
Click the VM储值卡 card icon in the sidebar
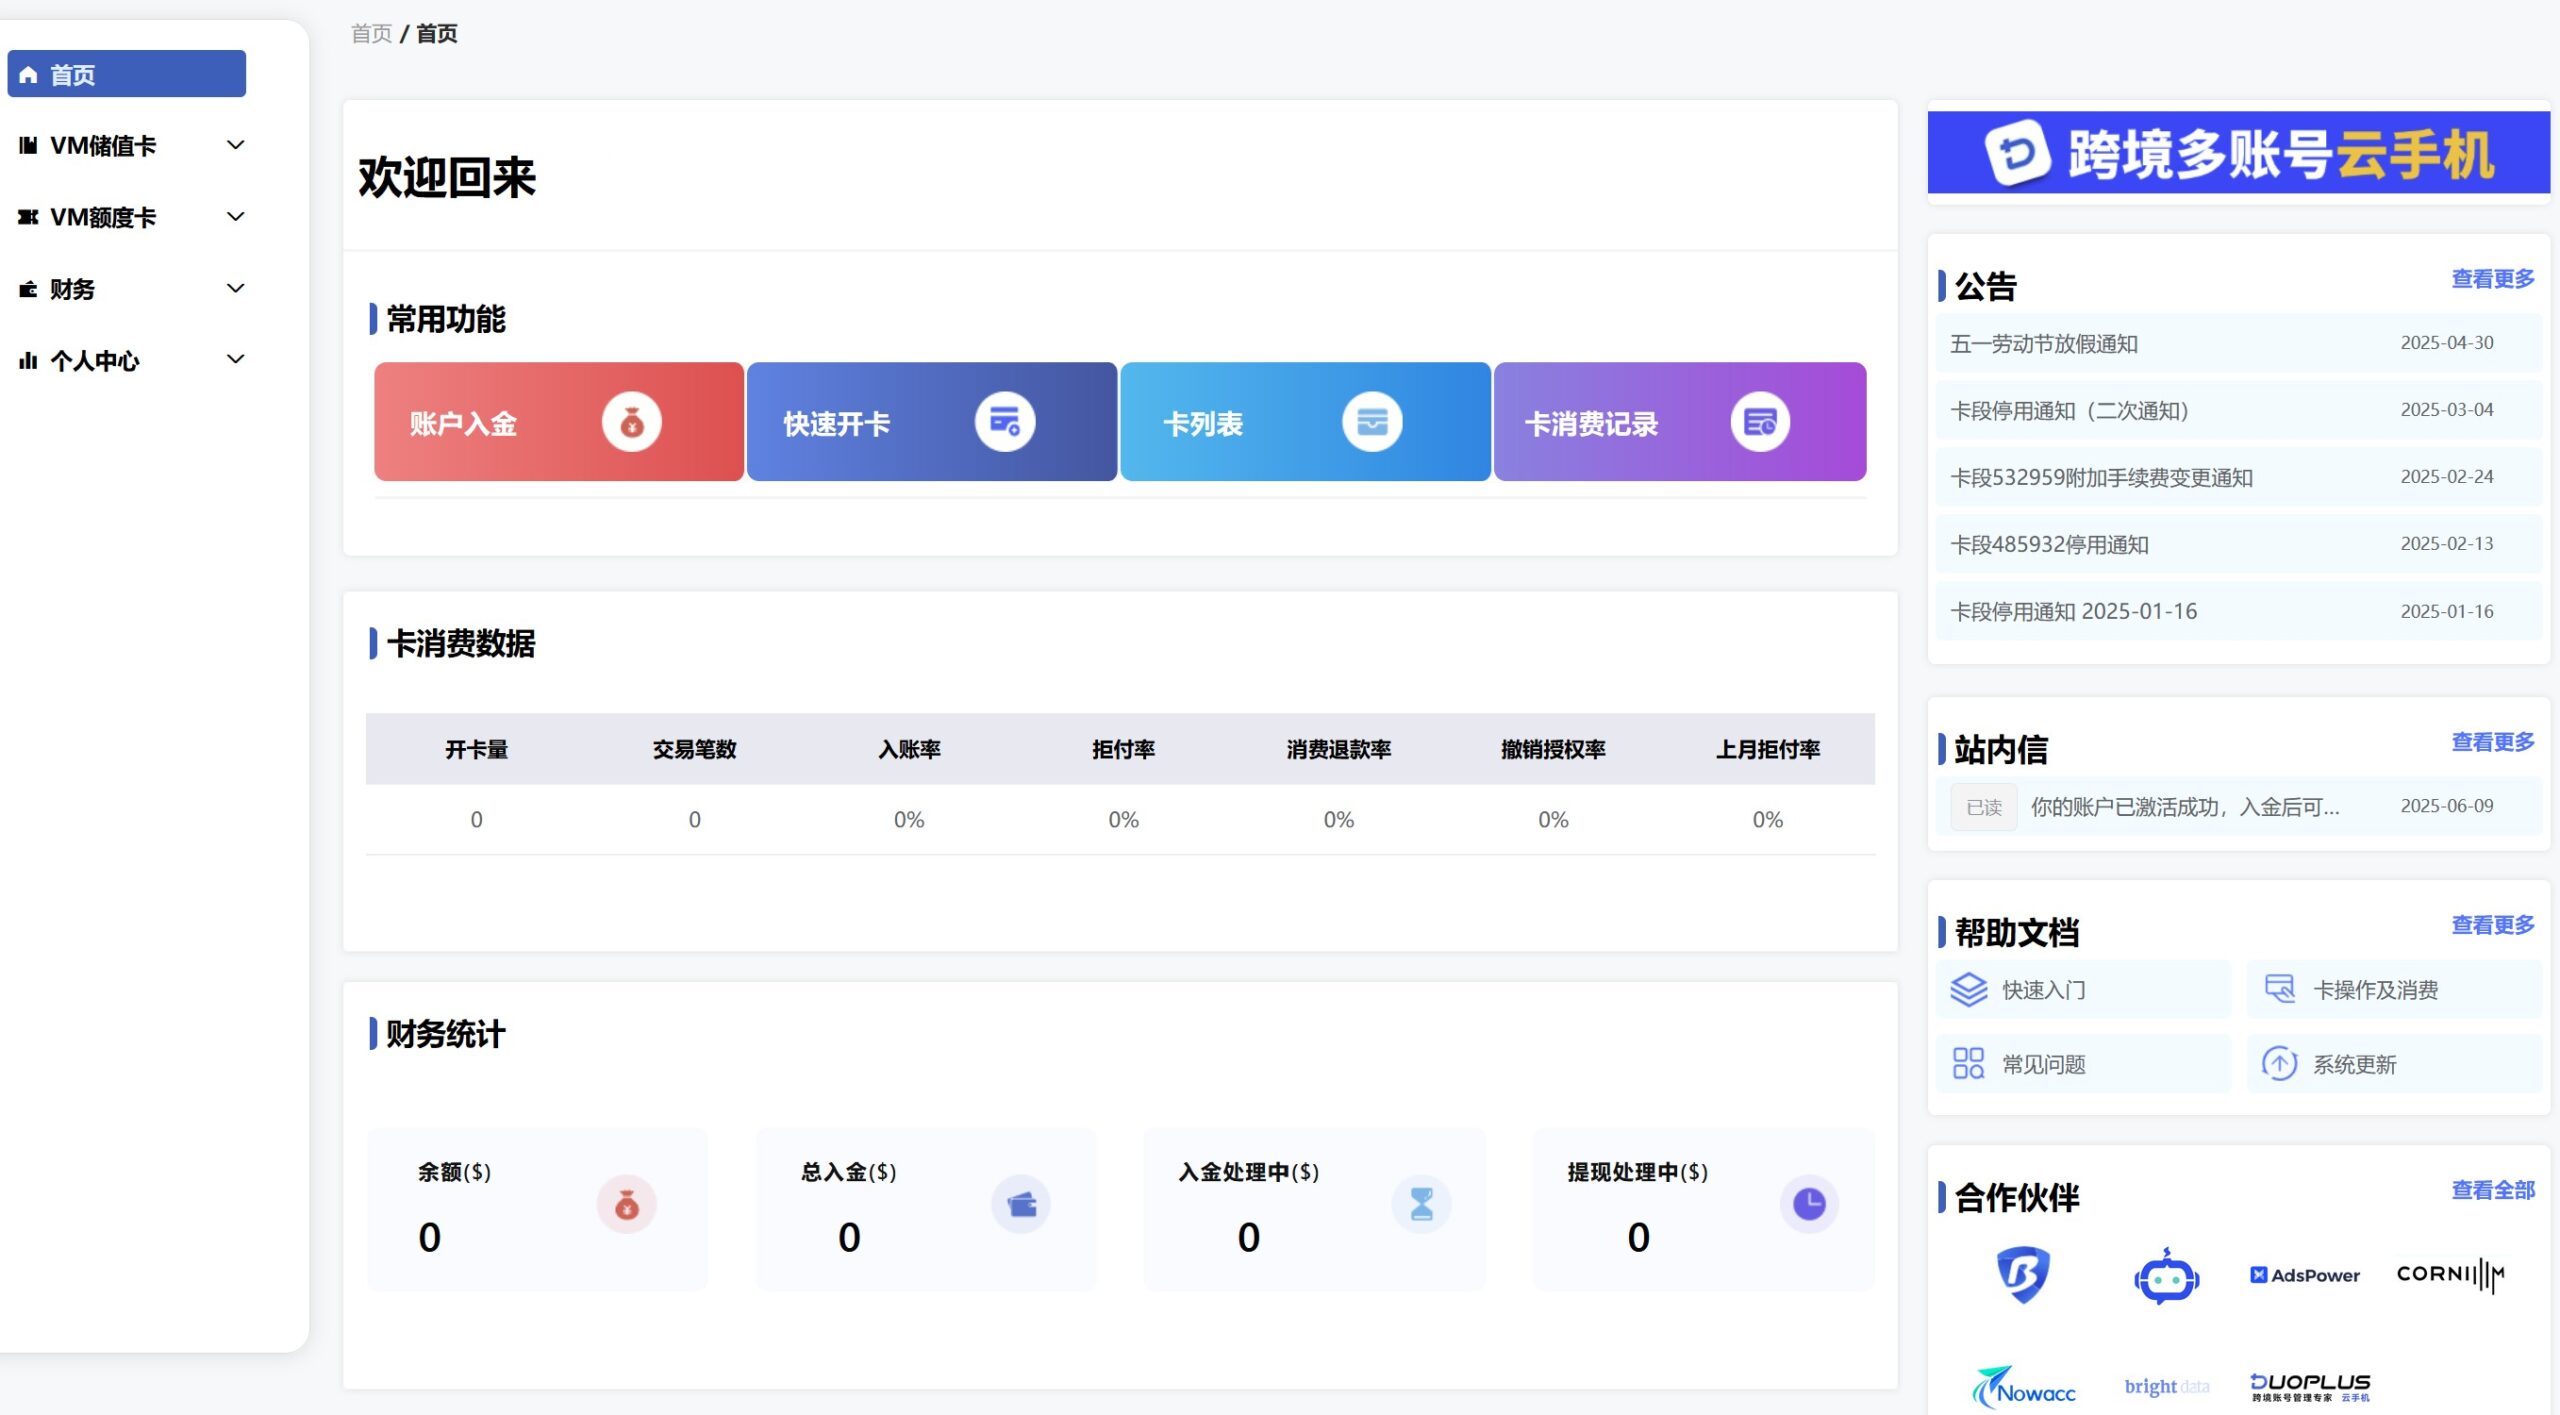pos(28,146)
